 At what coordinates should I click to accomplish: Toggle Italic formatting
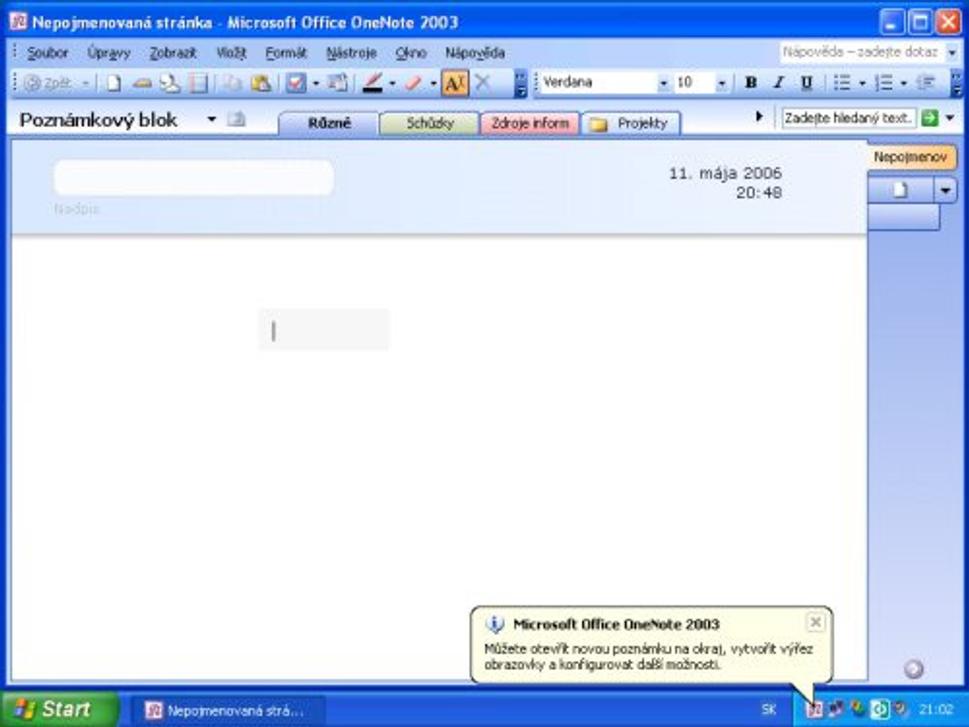pyautogui.click(x=779, y=83)
